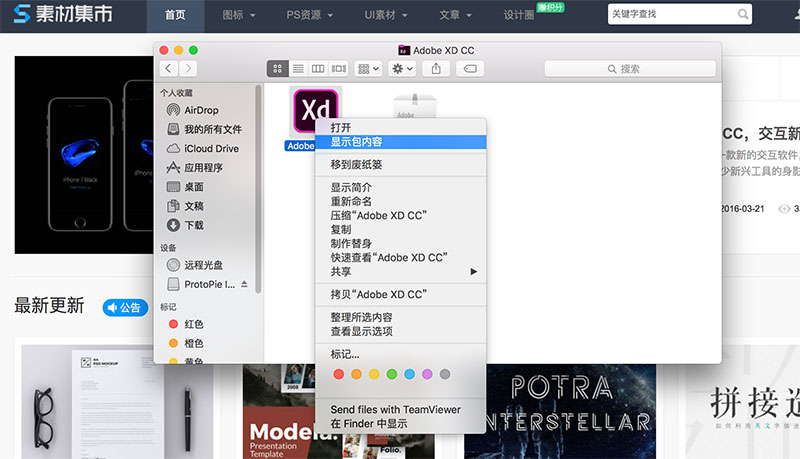Open 应用程序 in the sidebar
Screen dimensions: 800x459
tap(195, 168)
